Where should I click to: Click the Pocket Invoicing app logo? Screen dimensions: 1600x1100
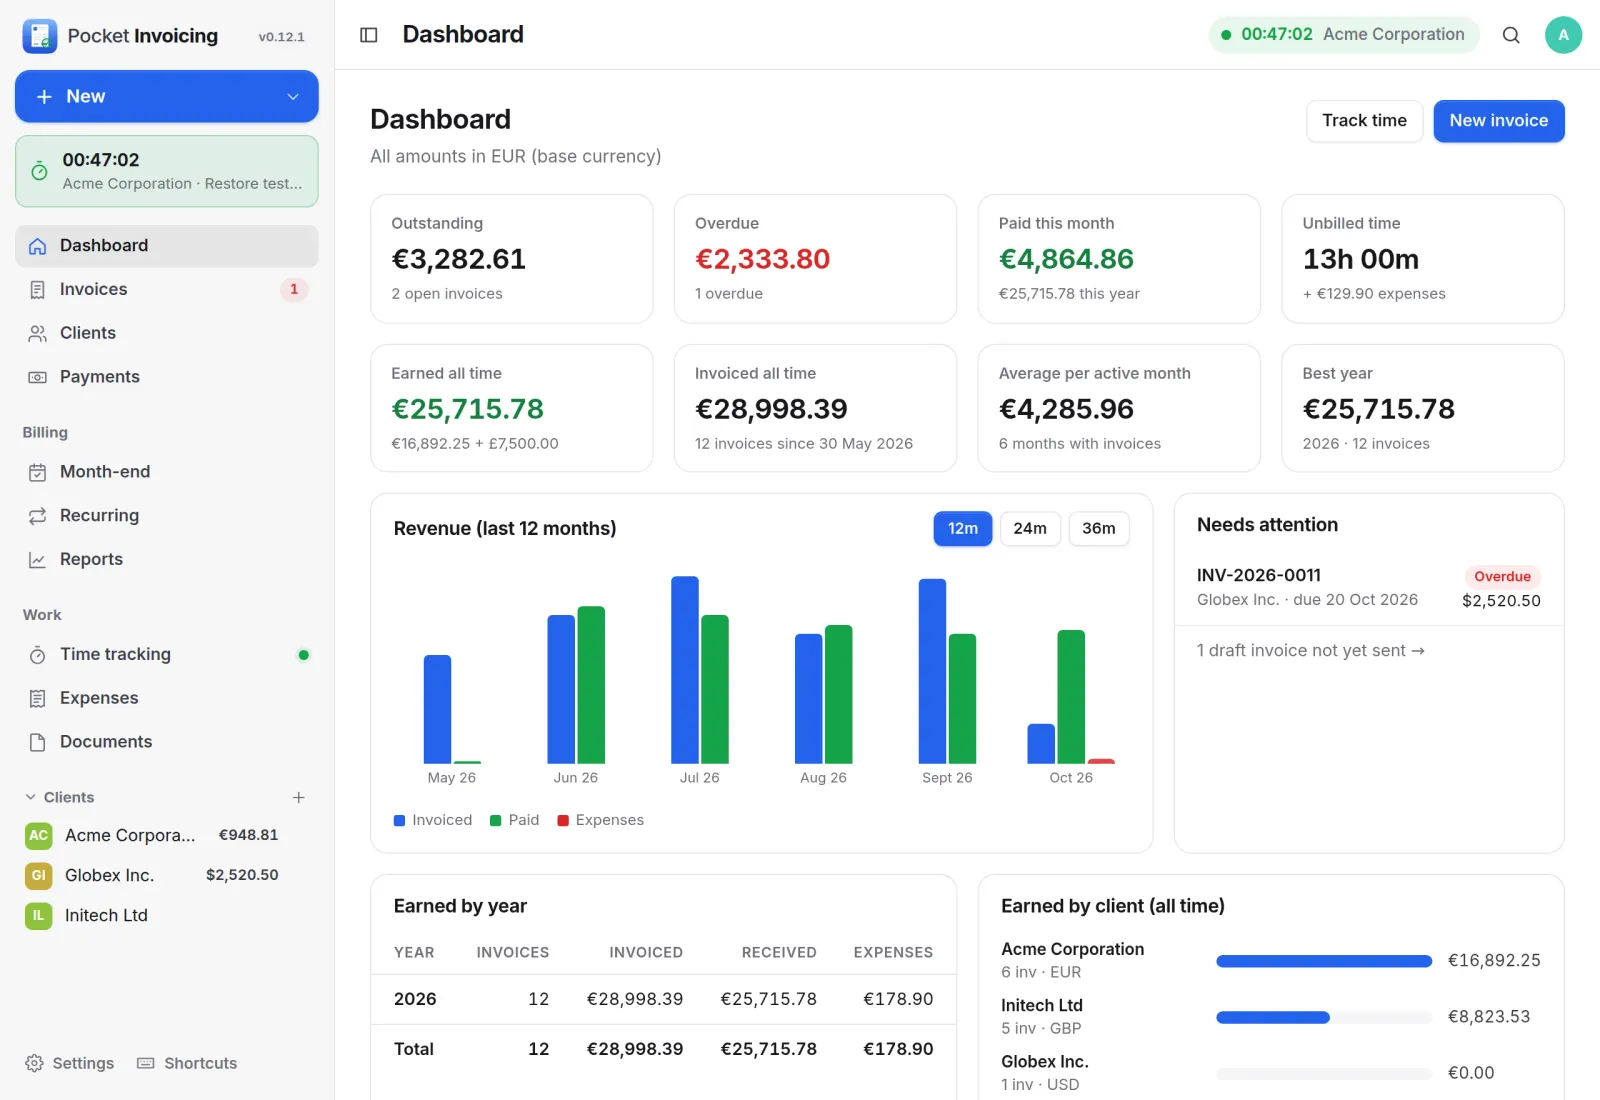[x=39, y=36]
